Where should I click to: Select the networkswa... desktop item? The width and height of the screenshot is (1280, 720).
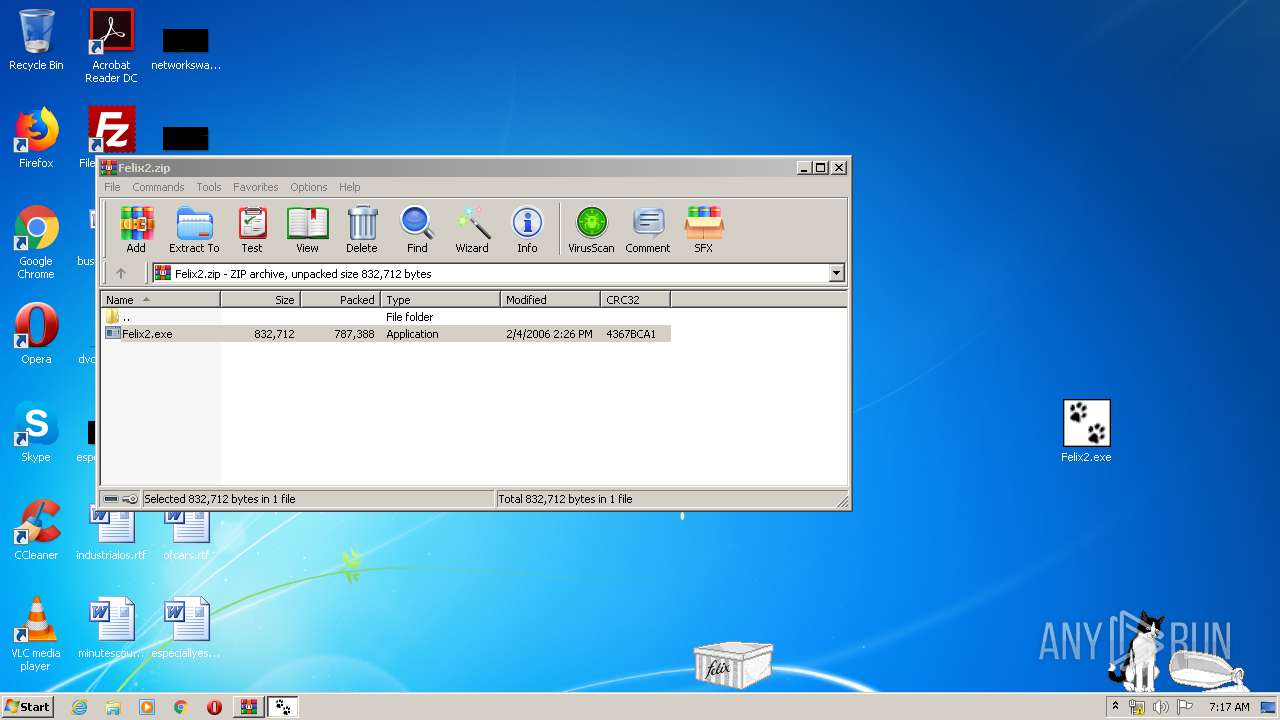(x=186, y=48)
